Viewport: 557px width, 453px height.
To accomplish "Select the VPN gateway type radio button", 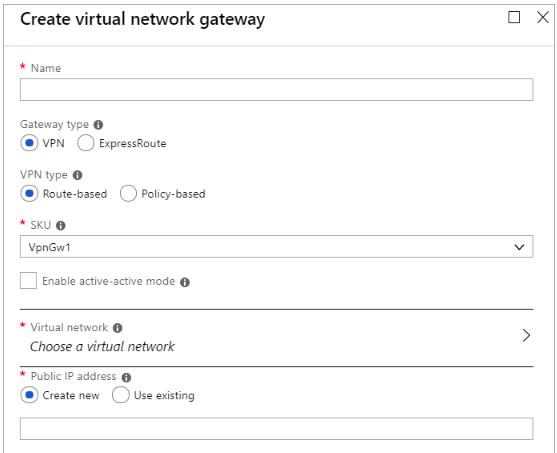I will coord(29,143).
